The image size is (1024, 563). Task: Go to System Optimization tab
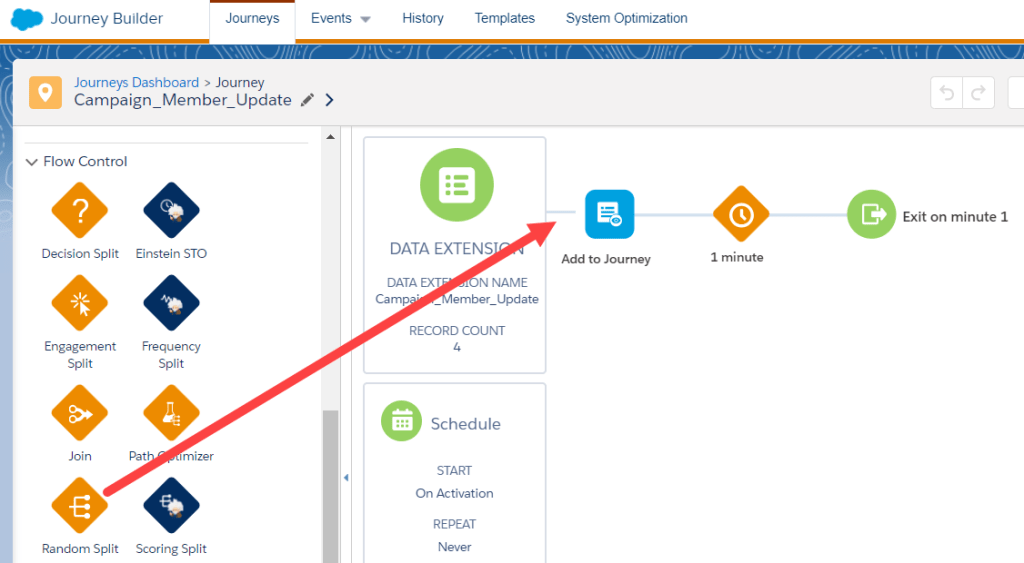tap(626, 19)
